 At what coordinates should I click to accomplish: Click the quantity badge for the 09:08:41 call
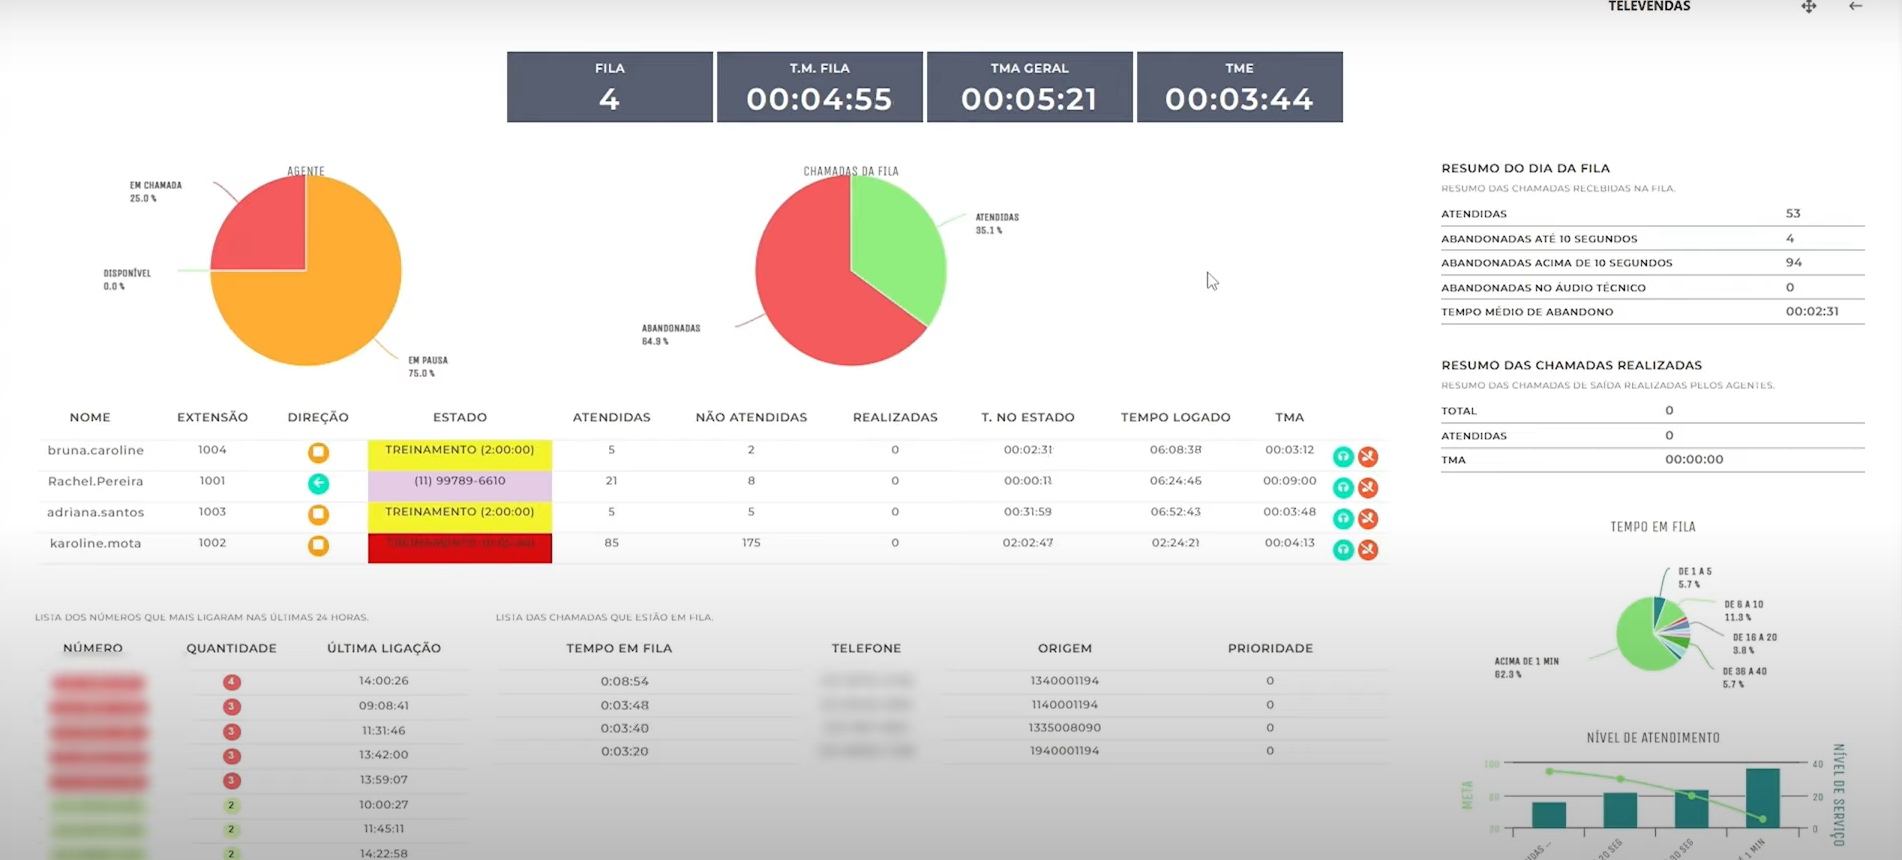[x=231, y=707]
